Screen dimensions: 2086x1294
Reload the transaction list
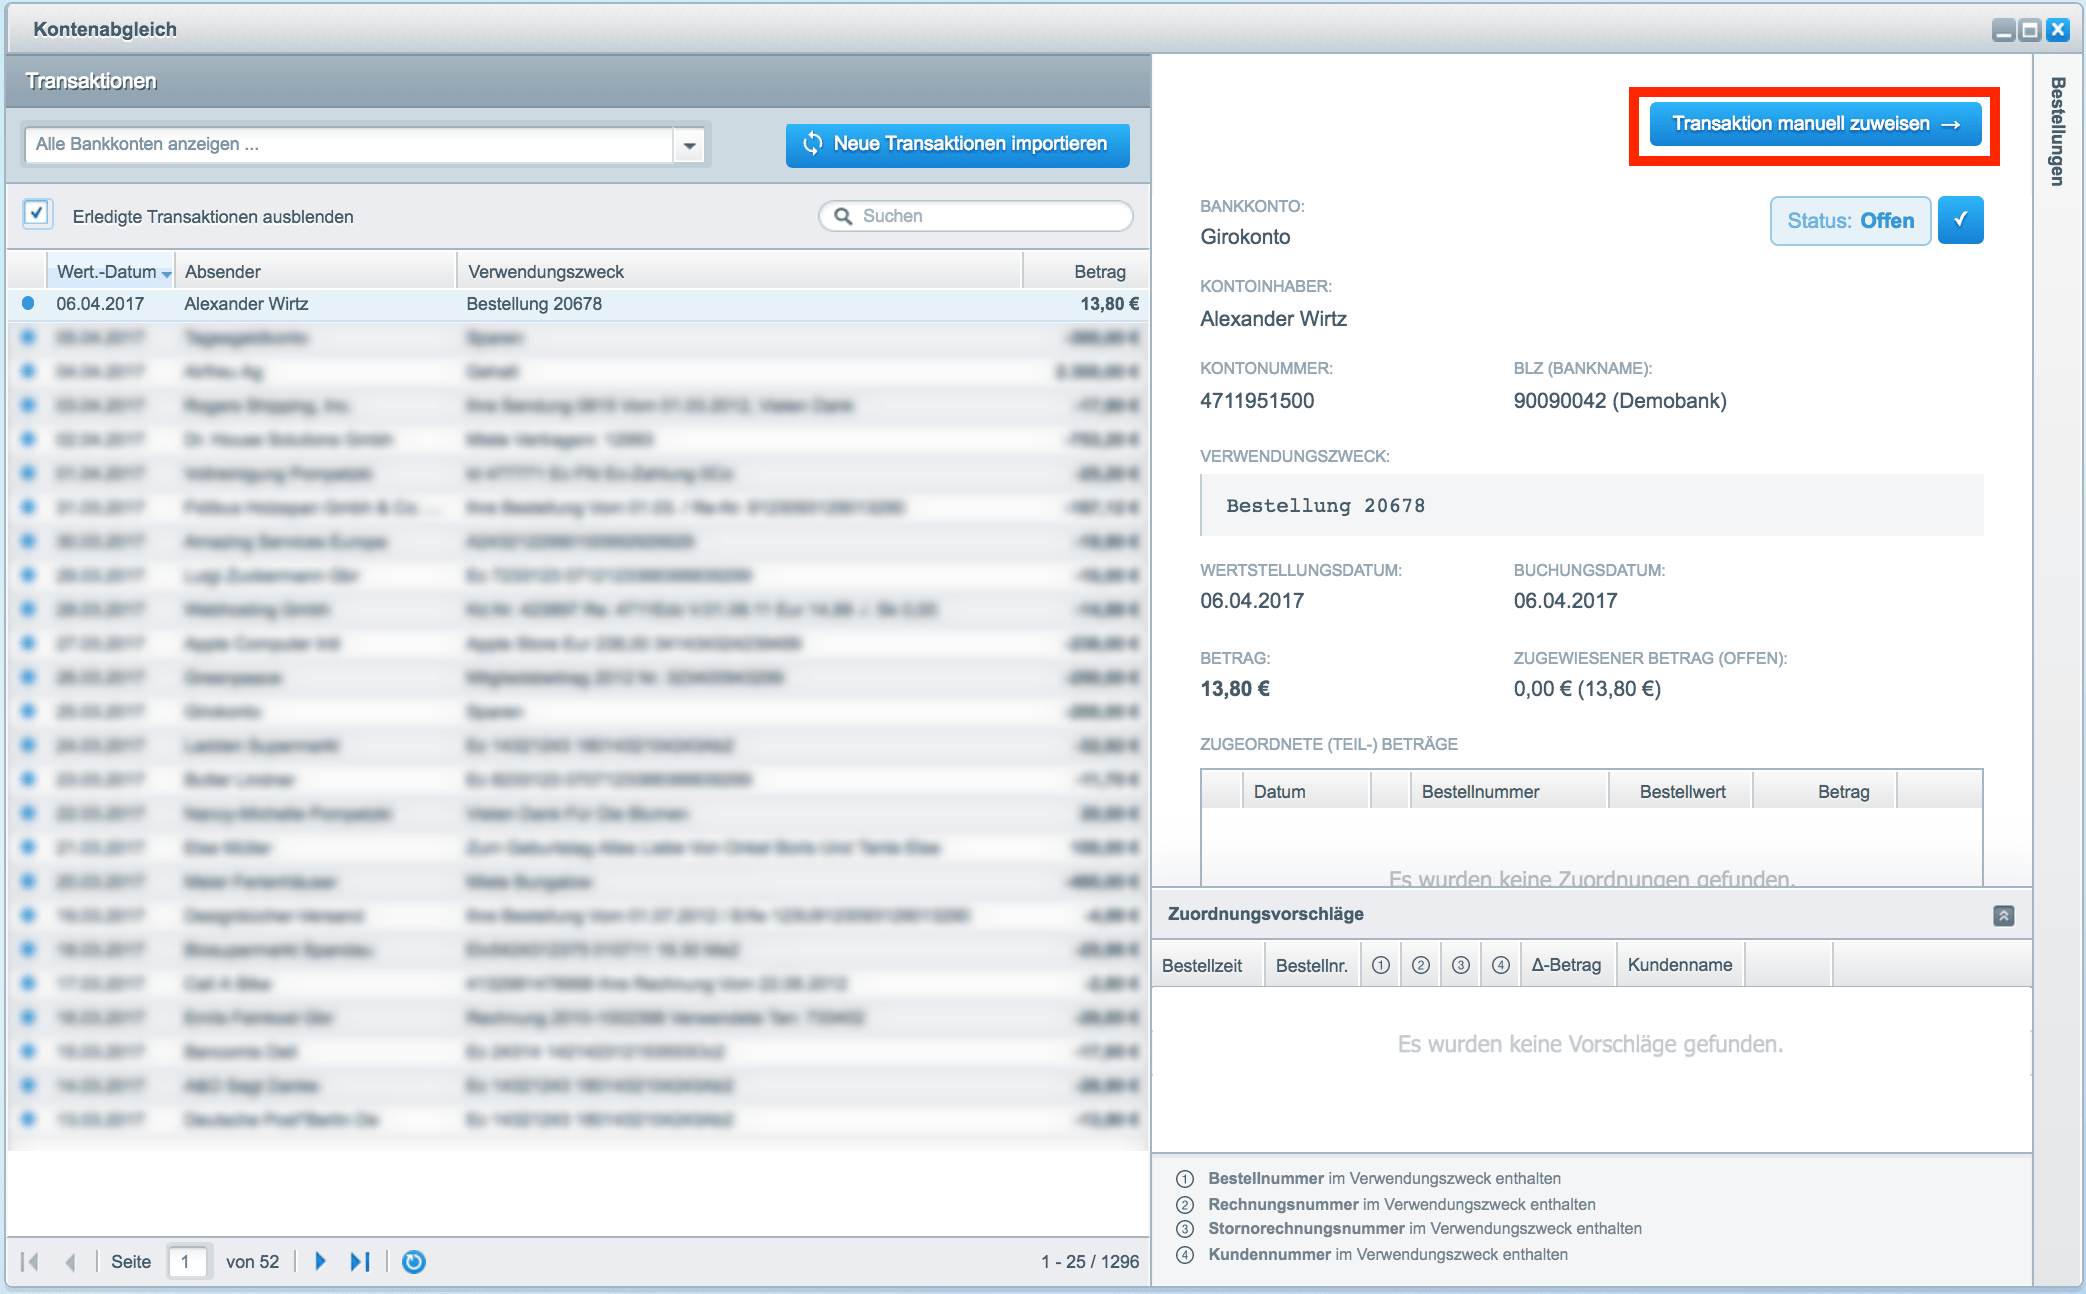[414, 1262]
